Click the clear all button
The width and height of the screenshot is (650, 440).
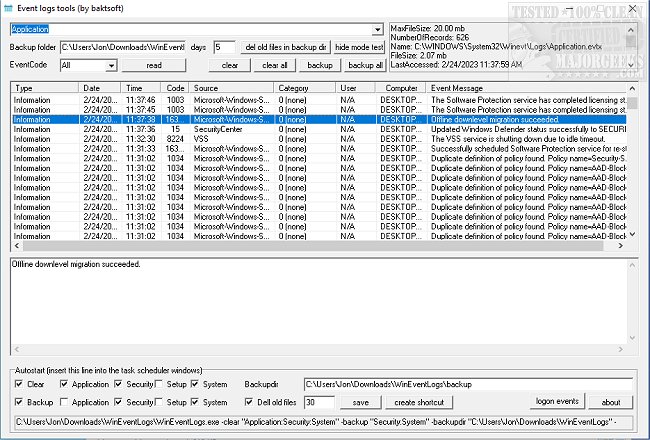point(274,66)
